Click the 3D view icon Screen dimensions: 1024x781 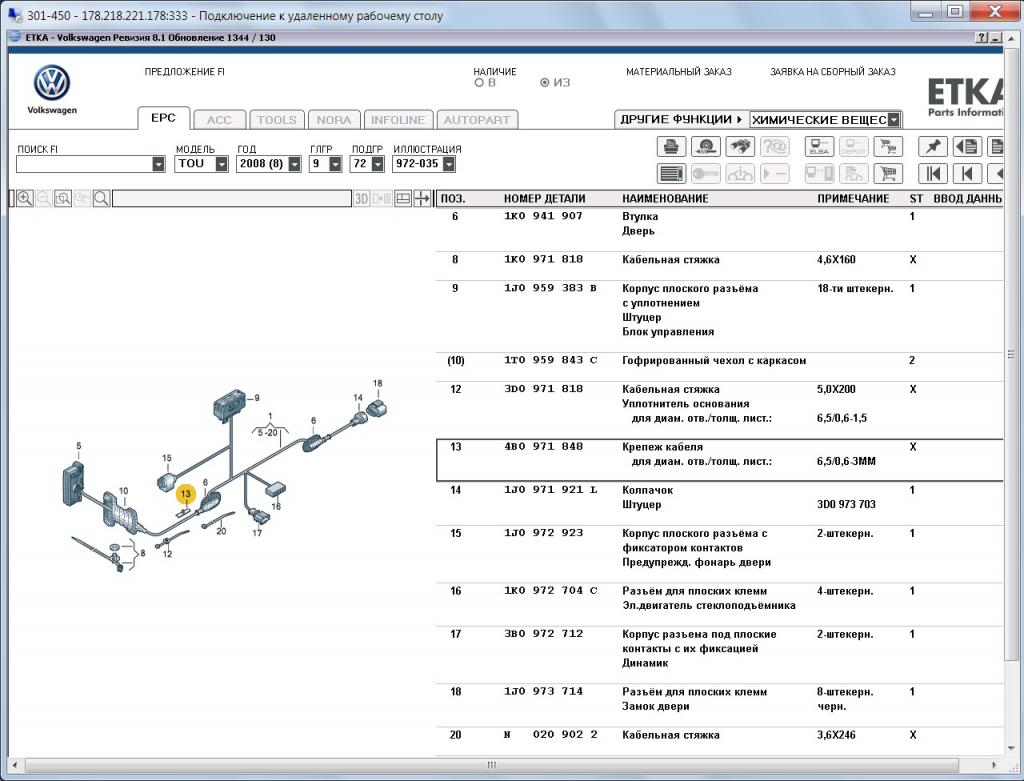(362, 199)
